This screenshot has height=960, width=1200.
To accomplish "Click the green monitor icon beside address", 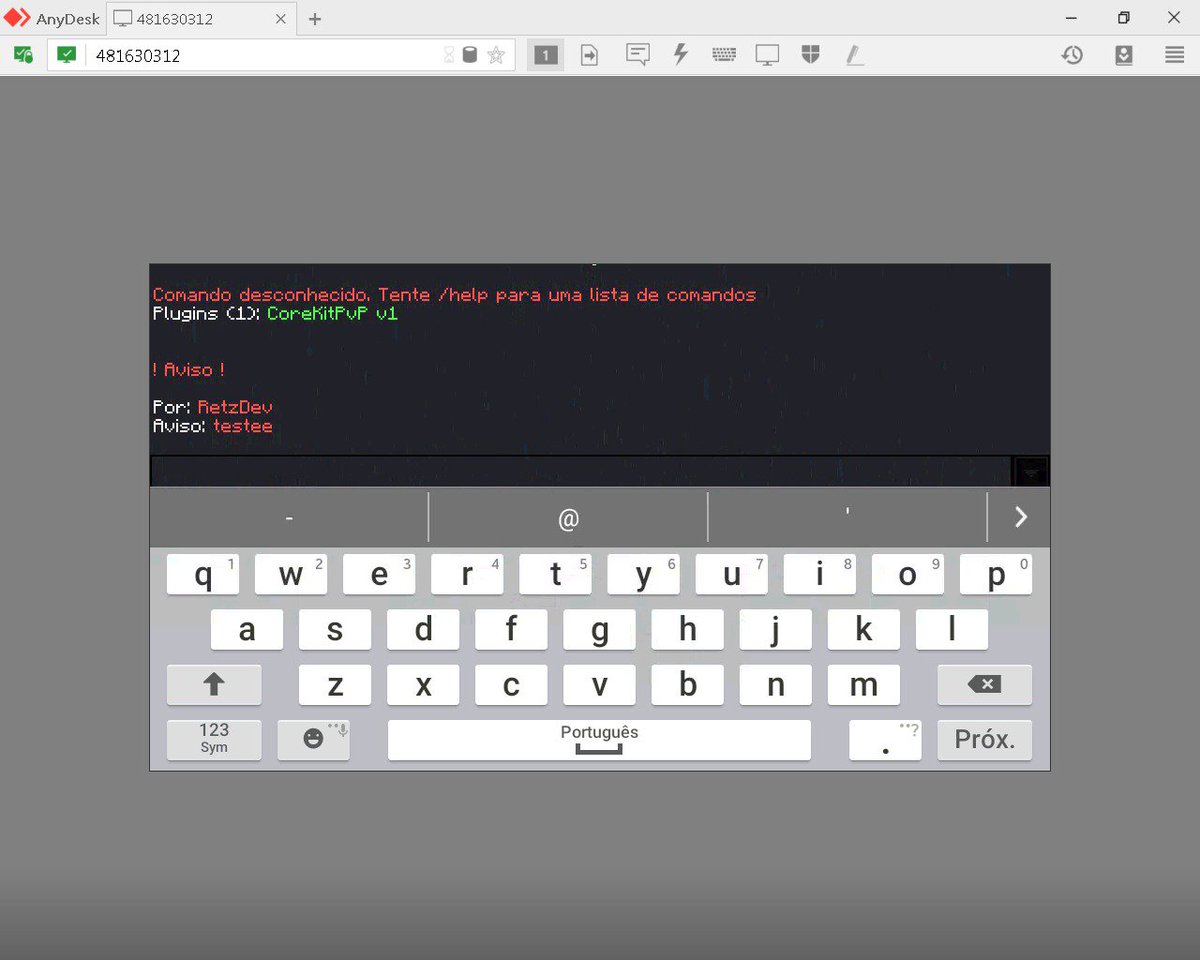I will pyautogui.click(x=66, y=55).
